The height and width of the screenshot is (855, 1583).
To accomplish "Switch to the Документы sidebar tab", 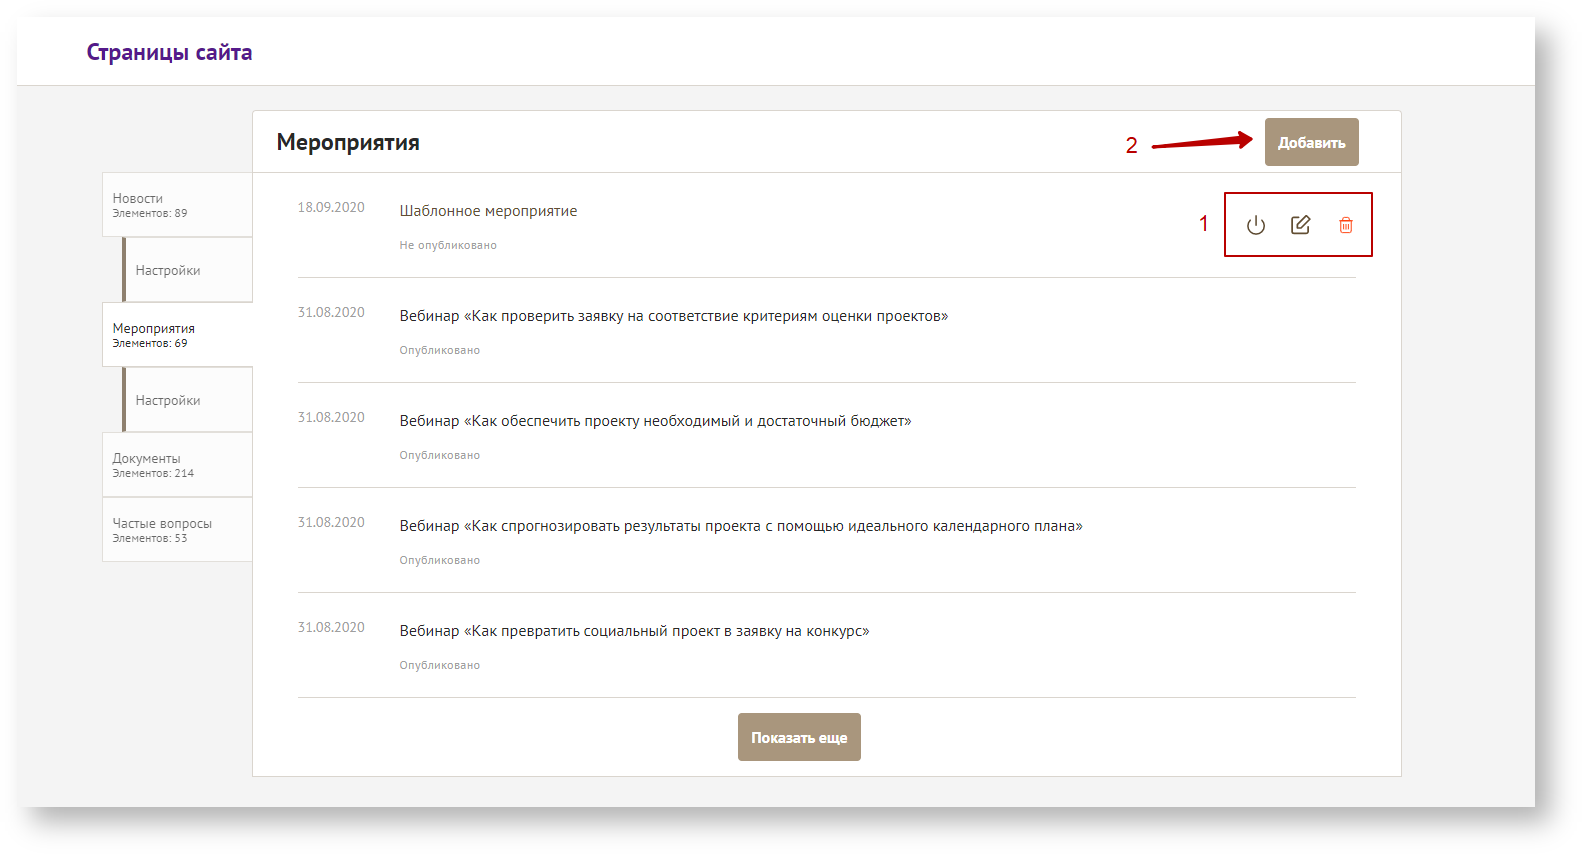I will point(177,465).
